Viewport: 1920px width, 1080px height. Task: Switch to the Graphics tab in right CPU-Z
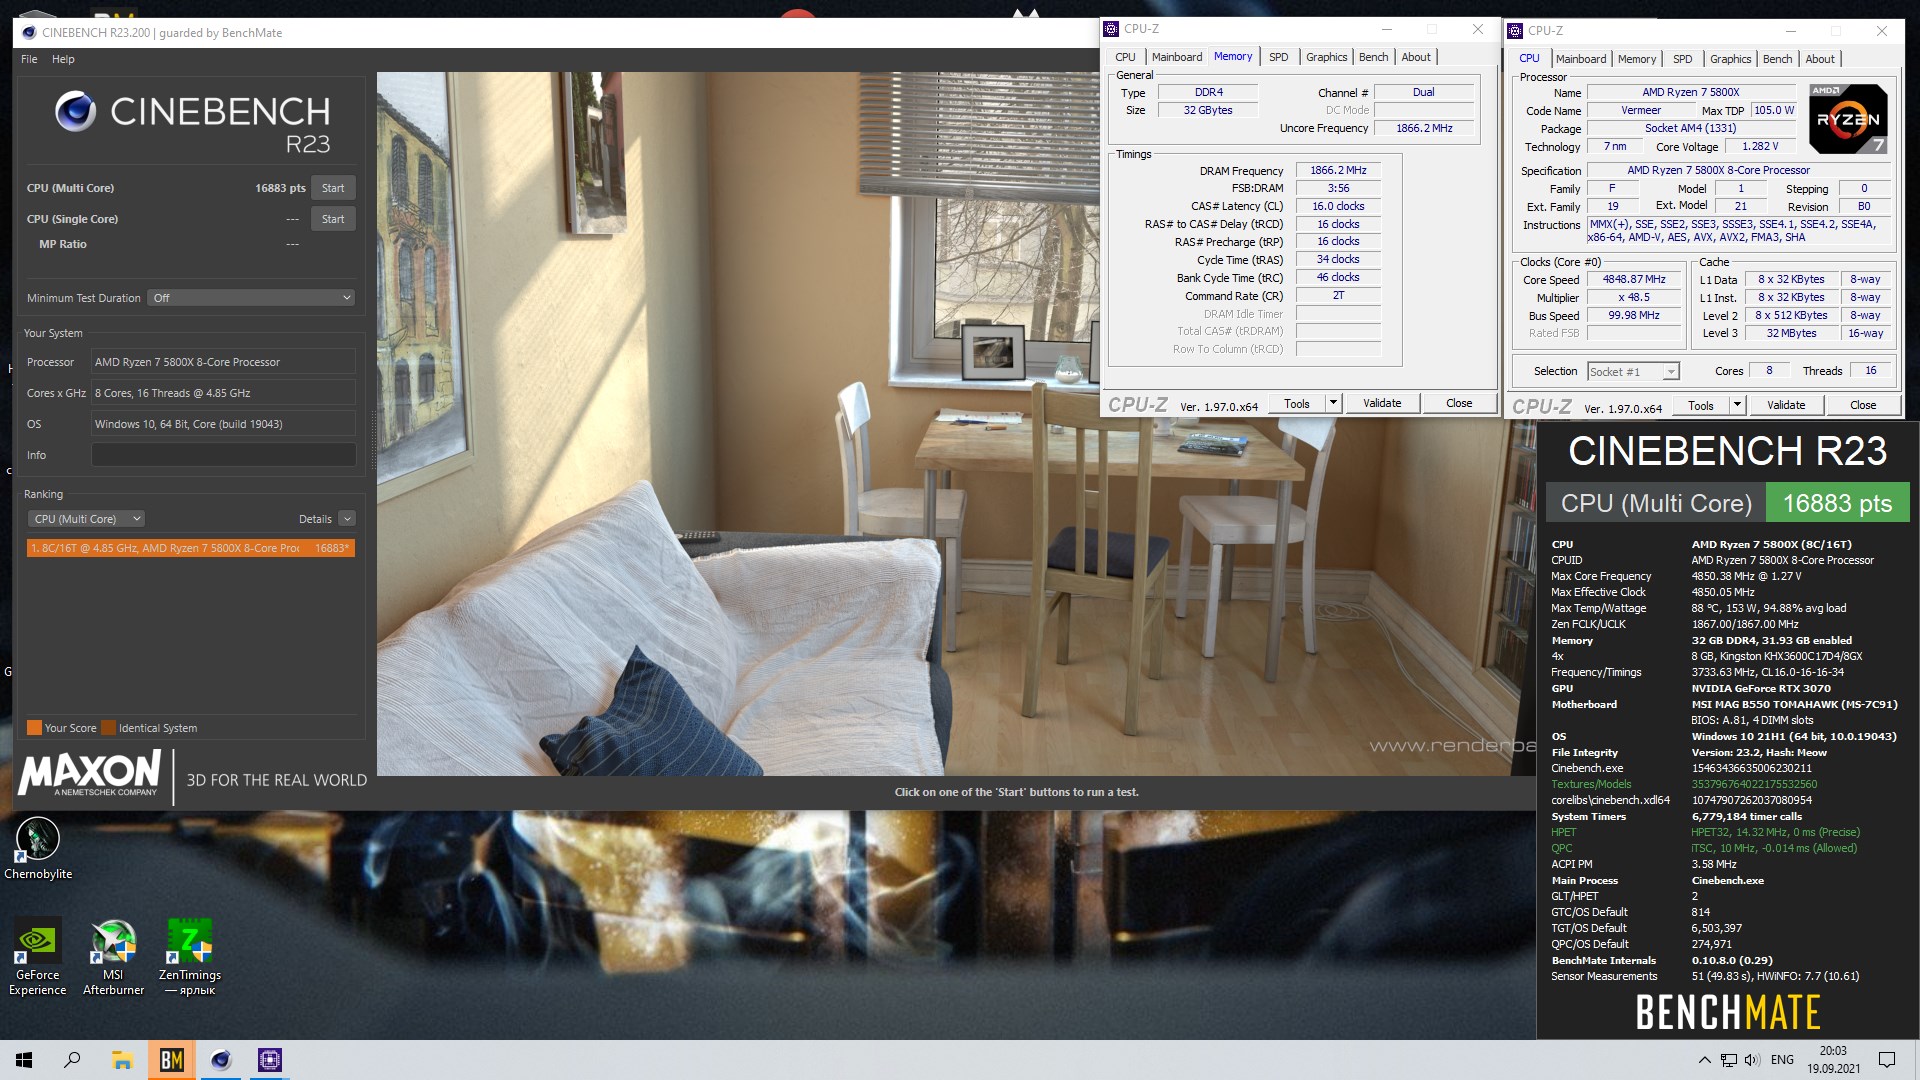click(x=1730, y=59)
